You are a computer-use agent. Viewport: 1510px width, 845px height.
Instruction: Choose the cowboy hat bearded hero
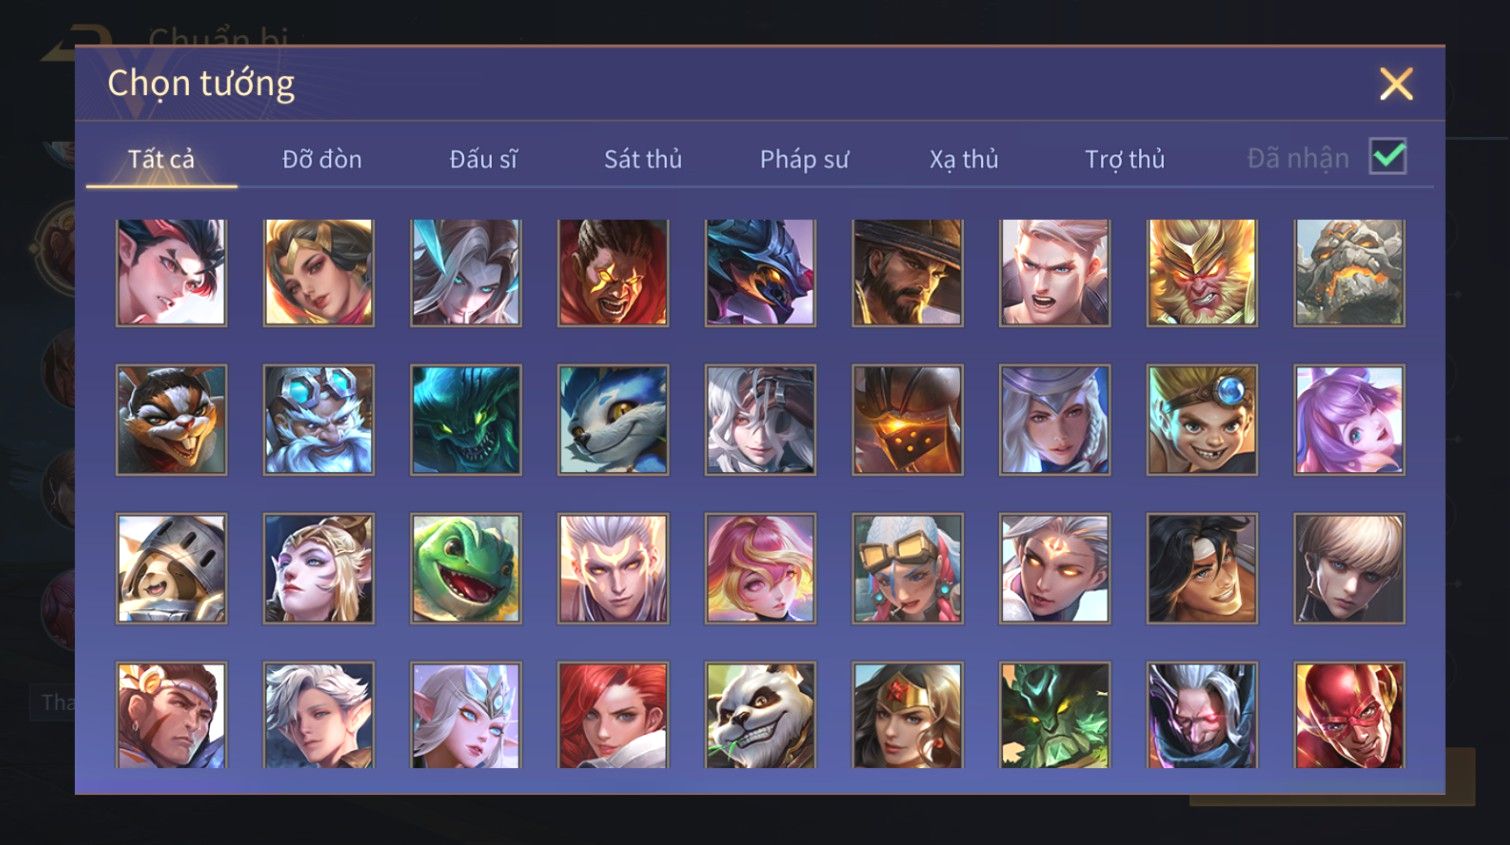[x=908, y=273]
